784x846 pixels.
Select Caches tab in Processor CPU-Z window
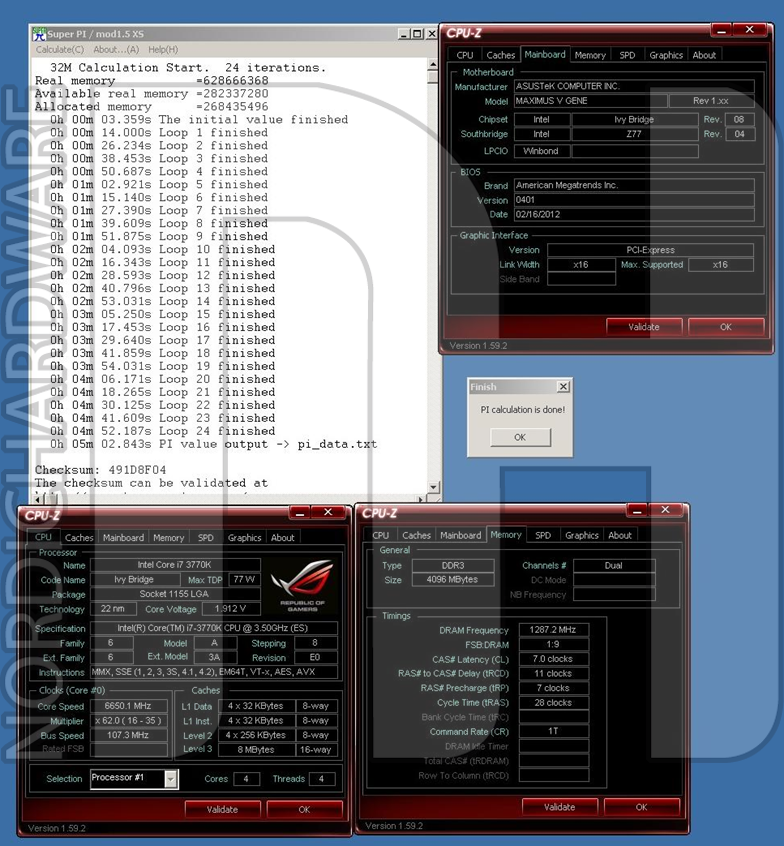79,537
